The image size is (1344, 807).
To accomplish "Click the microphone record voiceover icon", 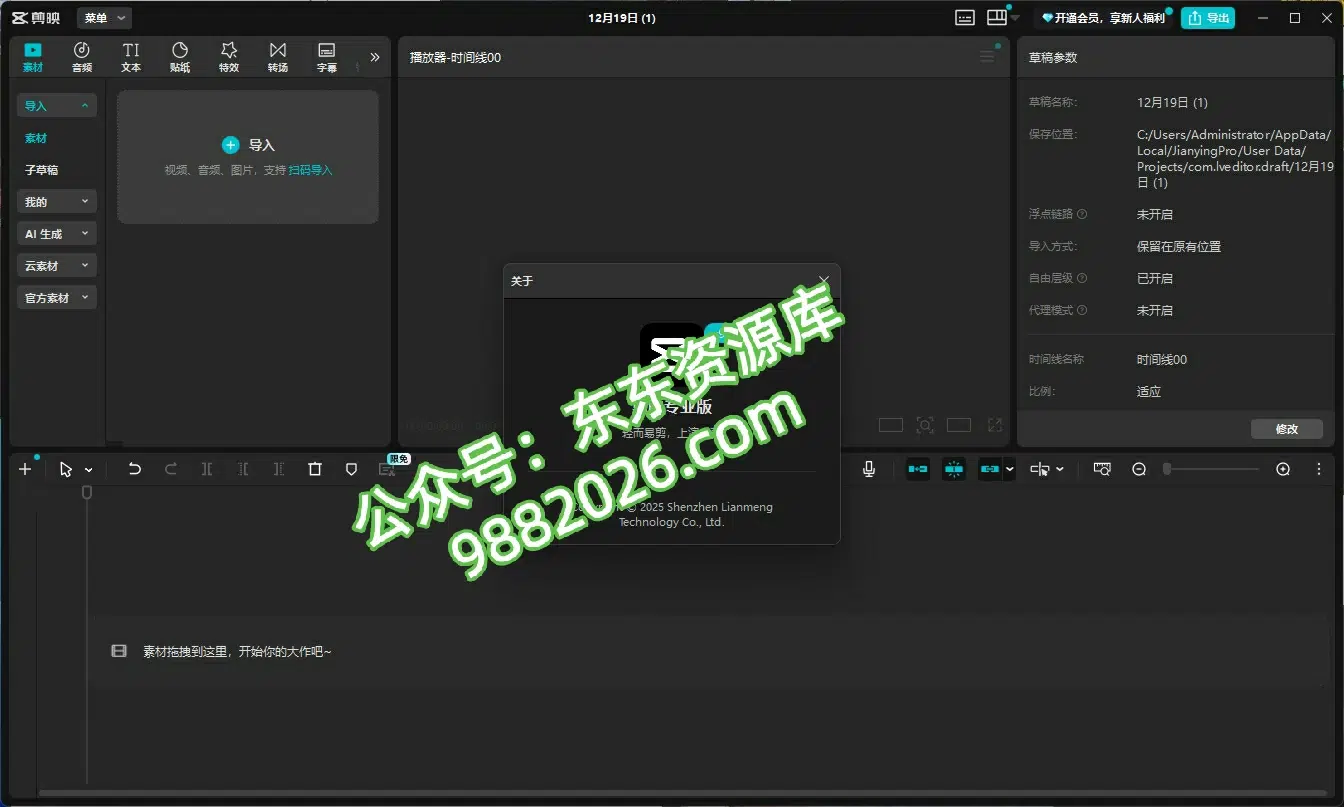I will [x=869, y=469].
